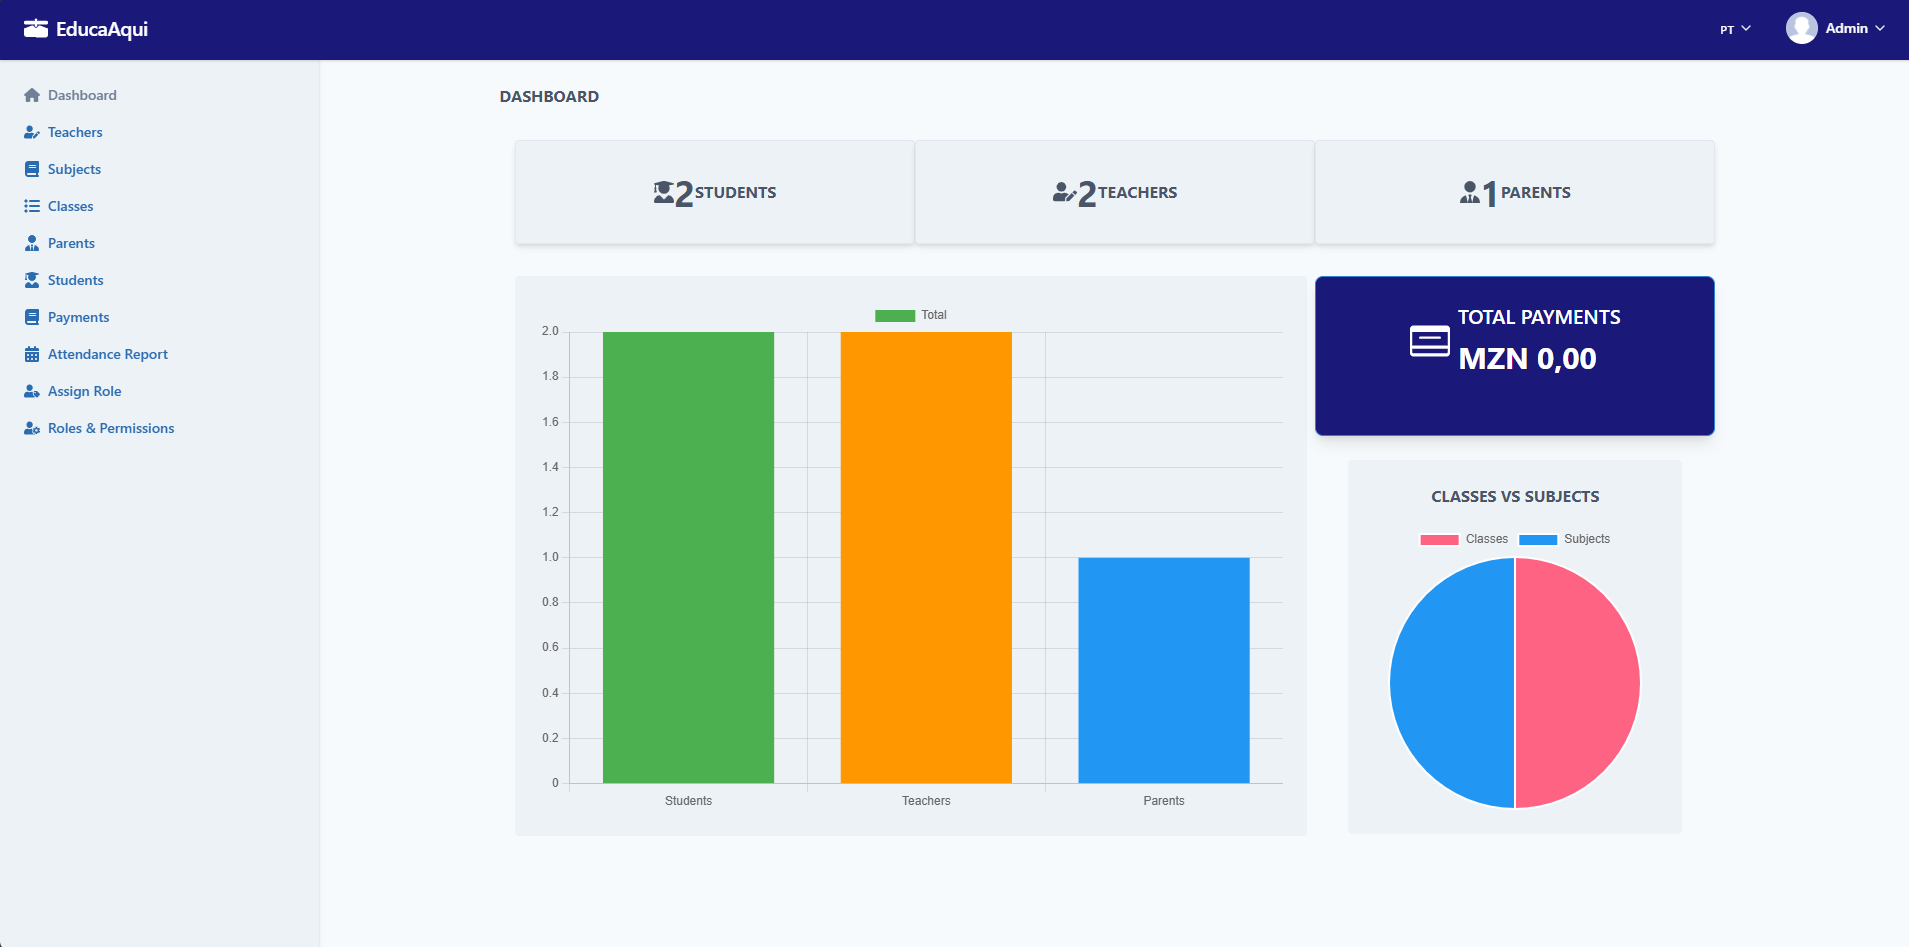Viewport: 1909px width, 947px height.
Task: Toggle the Subjects legend in pie chart
Action: (x=1565, y=539)
